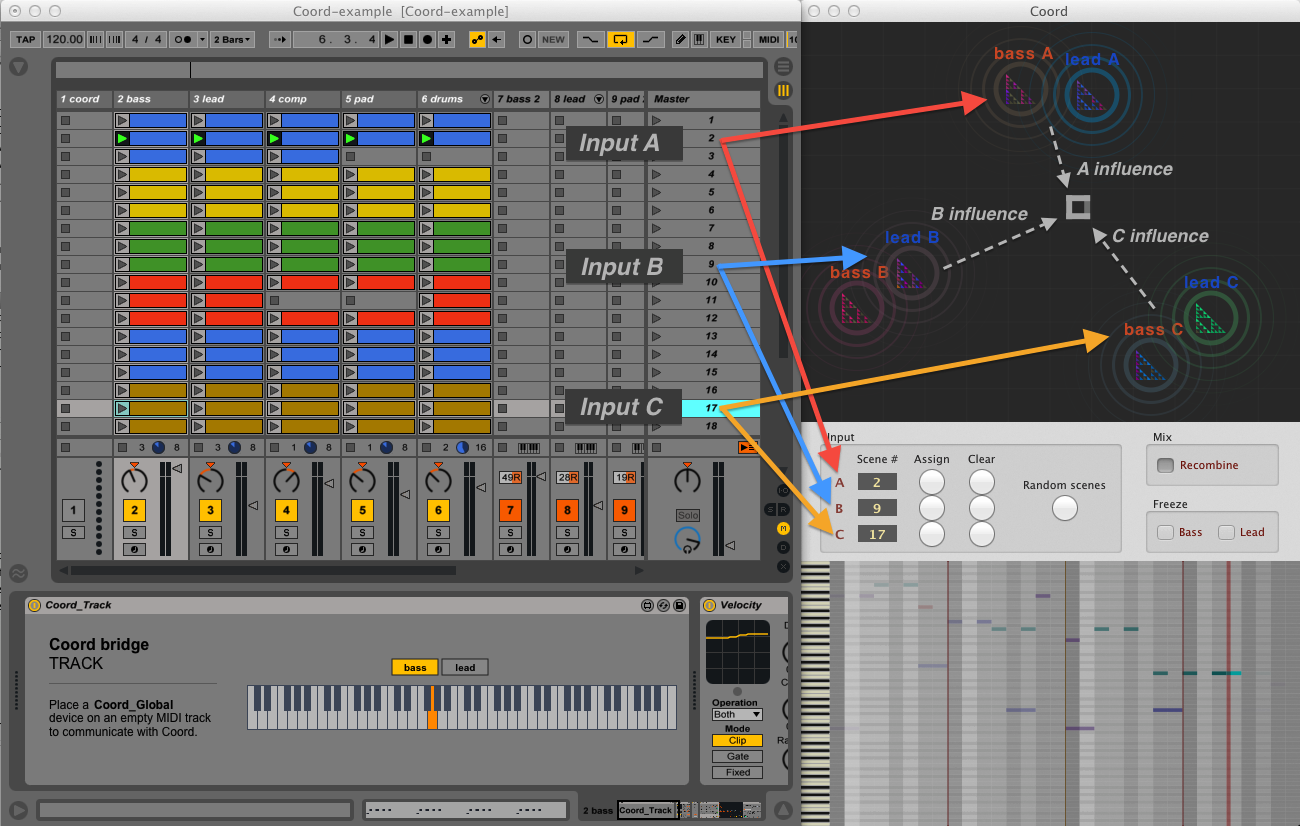Unfold the 6 drums group track

click(x=485, y=99)
